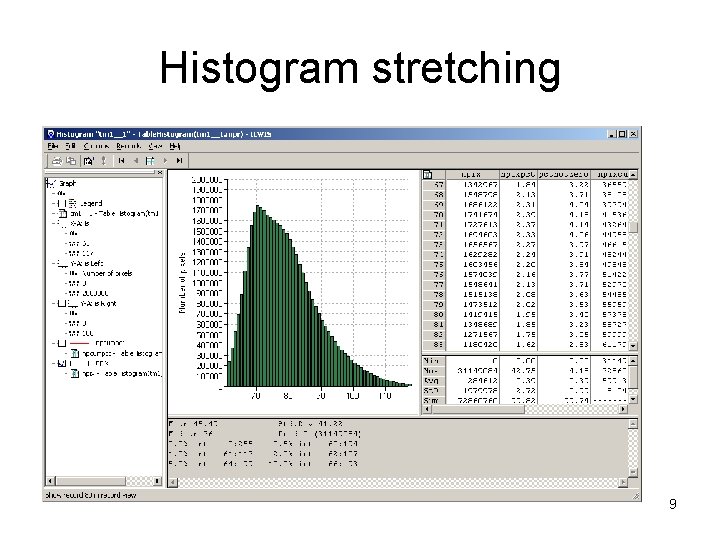The image size is (720, 540).
Task: Select the Y-Axis Right tree label
Action: [98, 304]
